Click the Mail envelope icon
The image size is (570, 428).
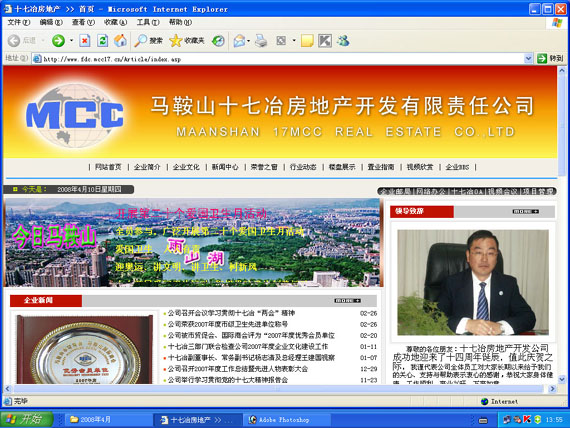[x=239, y=40]
